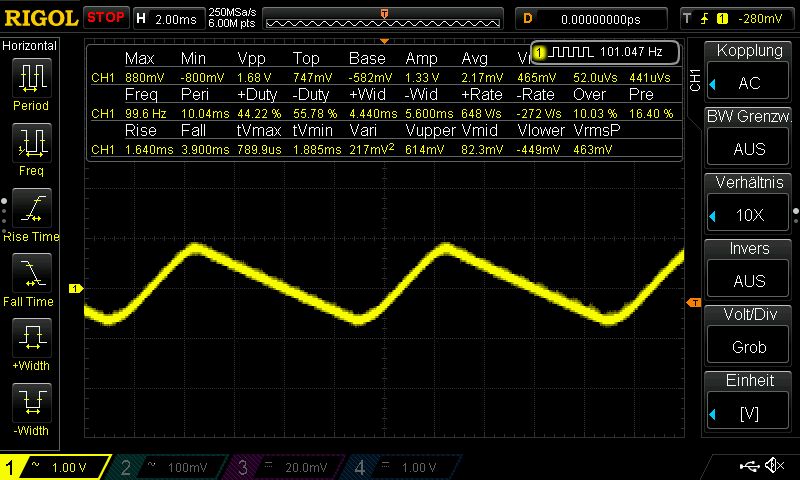Viewport: 800px width, 480px height.
Task: Click the Vari value 217mV²
Action: tap(372, 149)
